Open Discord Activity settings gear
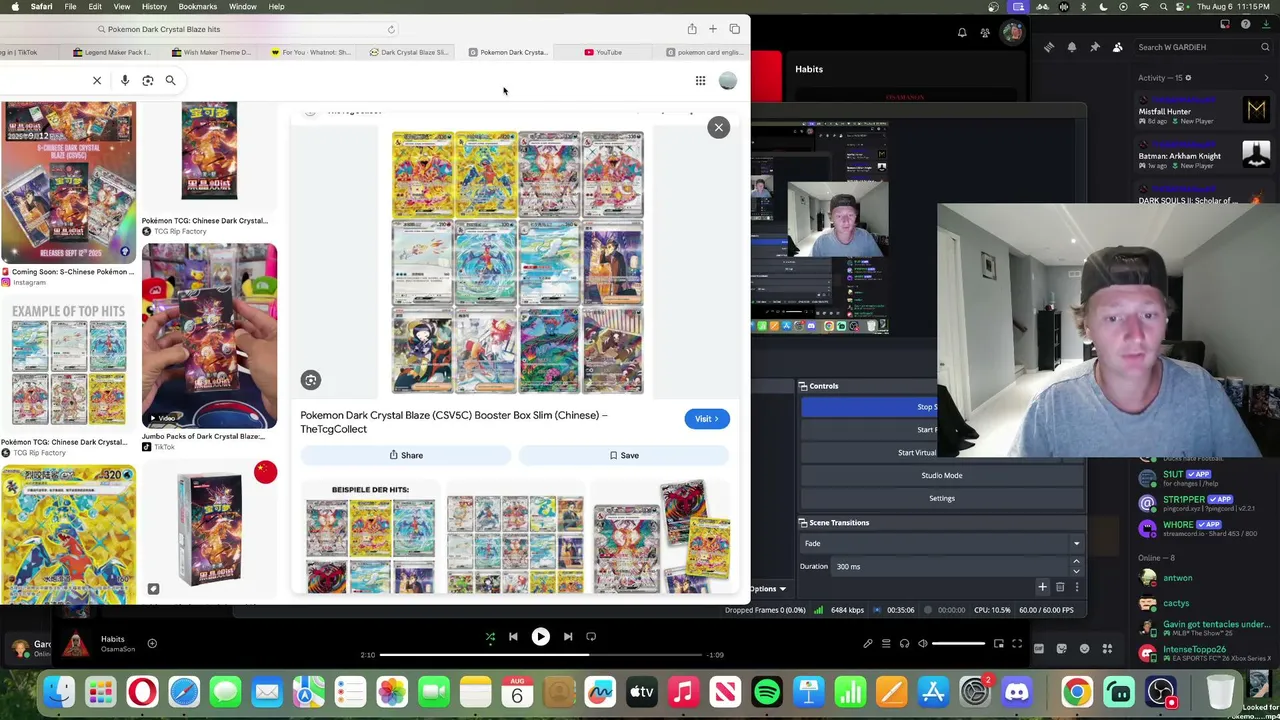Screen dimensions: 1280x720 [x=1188, y=78]
